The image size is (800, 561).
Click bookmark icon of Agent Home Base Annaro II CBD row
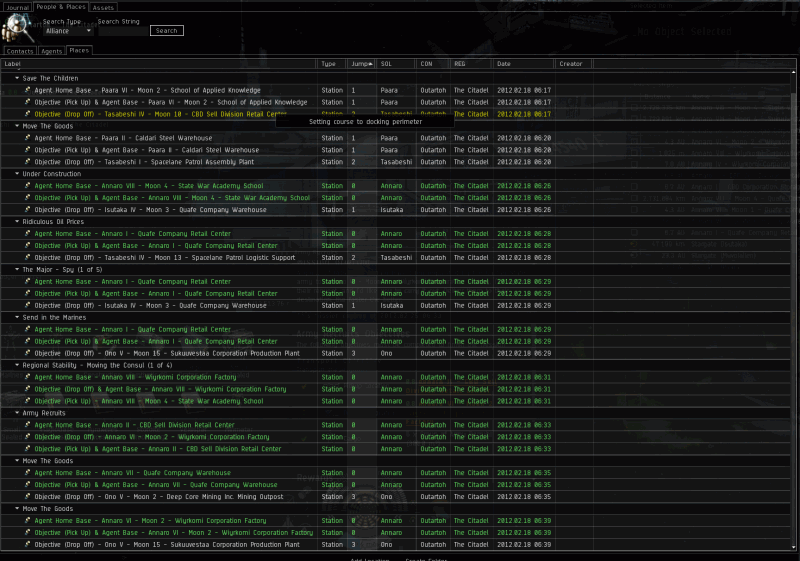(28, 425)
